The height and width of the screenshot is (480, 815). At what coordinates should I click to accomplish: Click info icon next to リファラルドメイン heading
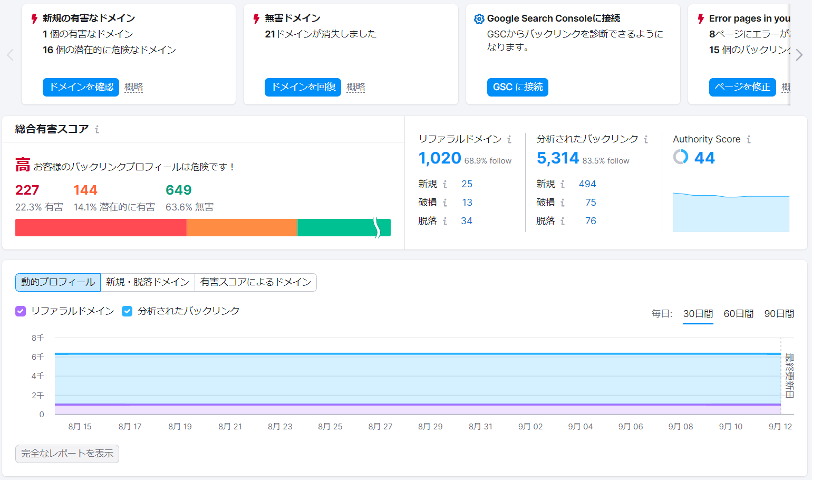click(509, 140)
